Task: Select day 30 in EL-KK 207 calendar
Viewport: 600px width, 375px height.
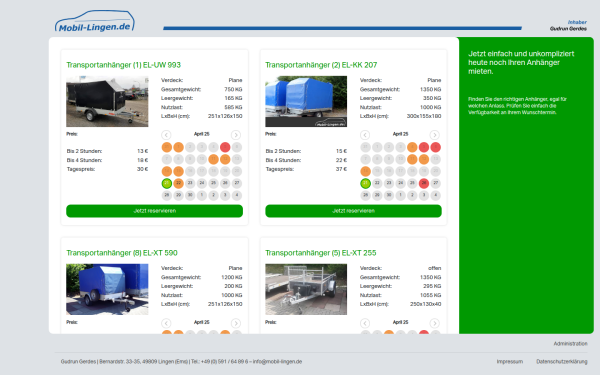Action: [389, 195]
